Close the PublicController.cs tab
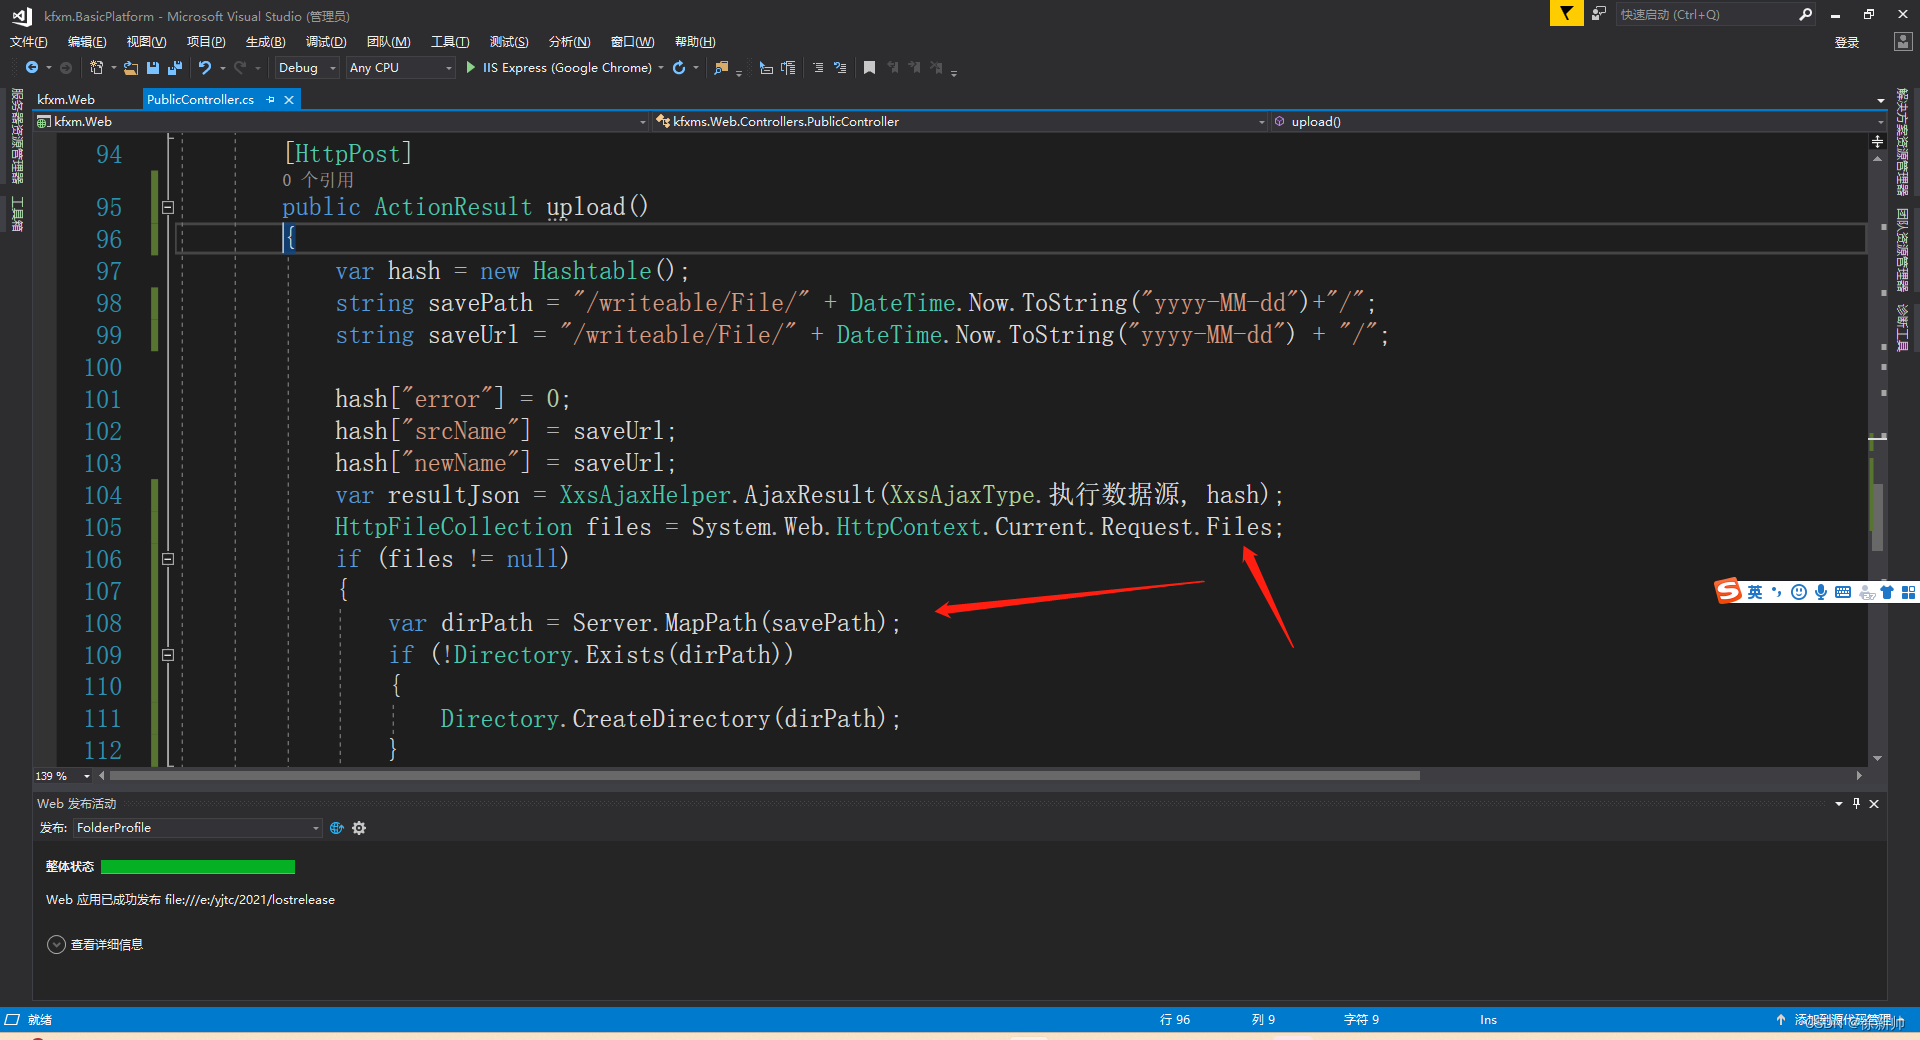The image size is (1920, 1040). tap(289, 100)
